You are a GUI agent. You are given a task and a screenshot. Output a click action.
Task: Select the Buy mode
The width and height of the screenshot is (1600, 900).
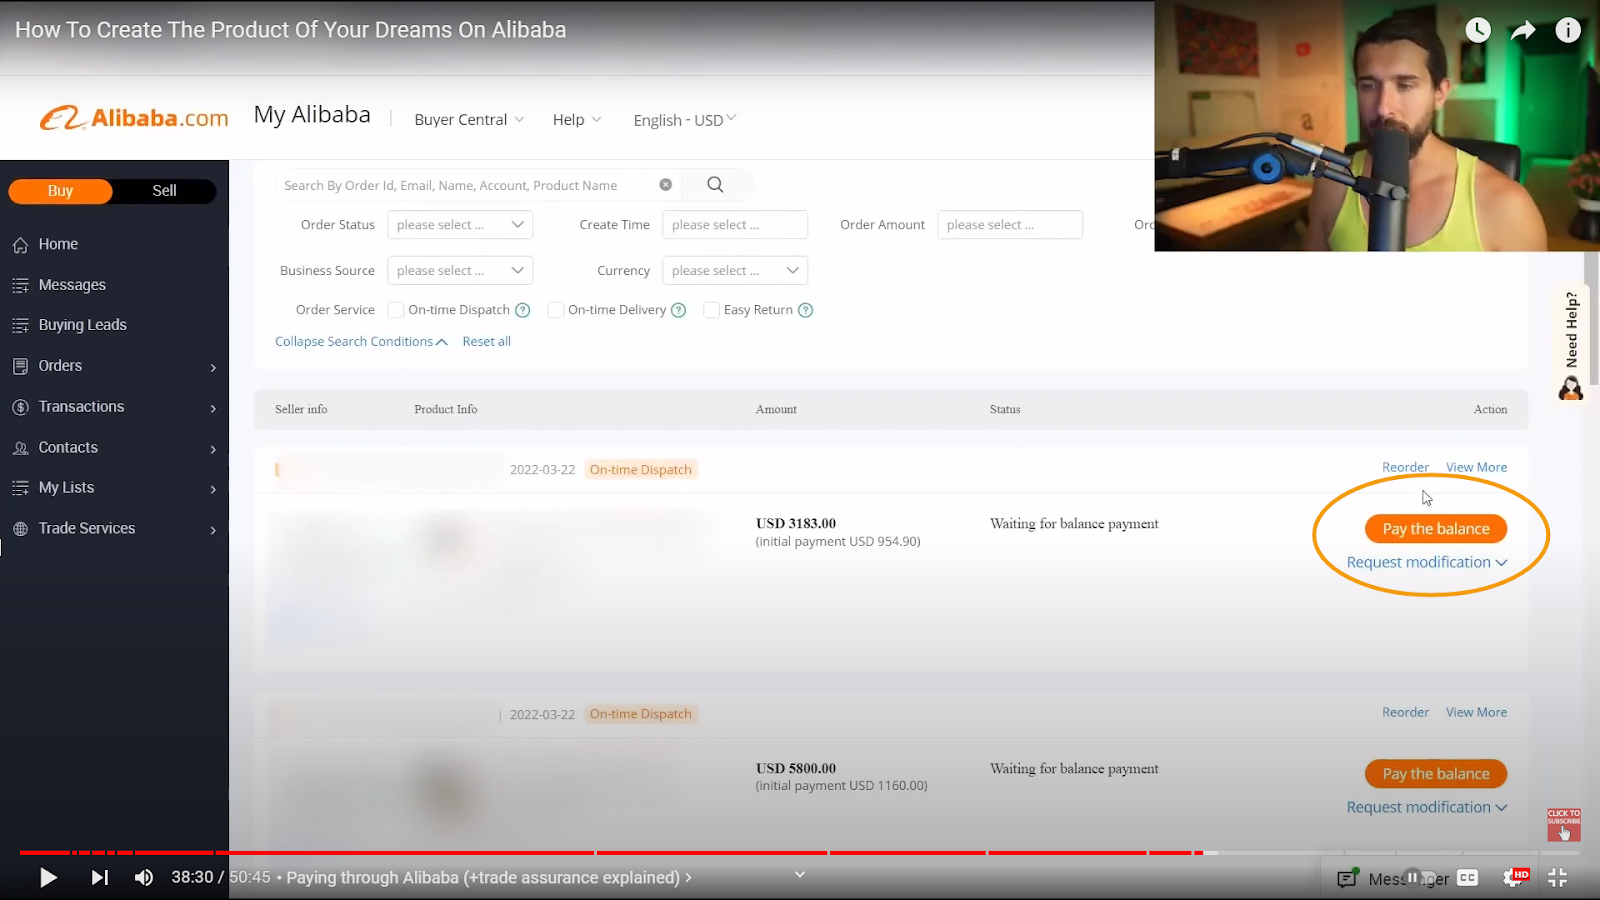pyautogui.click(x=60, y=190)
